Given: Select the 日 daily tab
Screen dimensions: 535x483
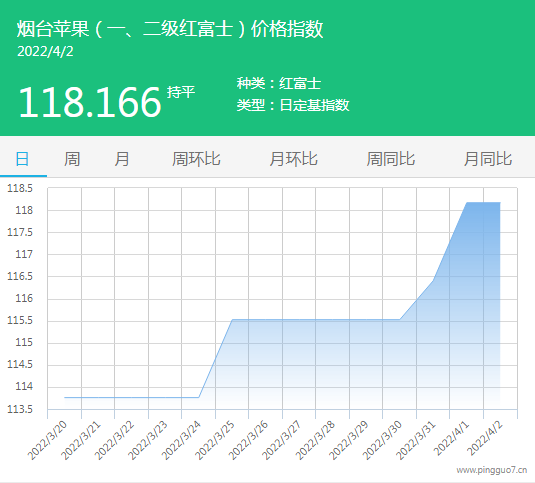Looking at the screenshot, I should pos(23,159).
